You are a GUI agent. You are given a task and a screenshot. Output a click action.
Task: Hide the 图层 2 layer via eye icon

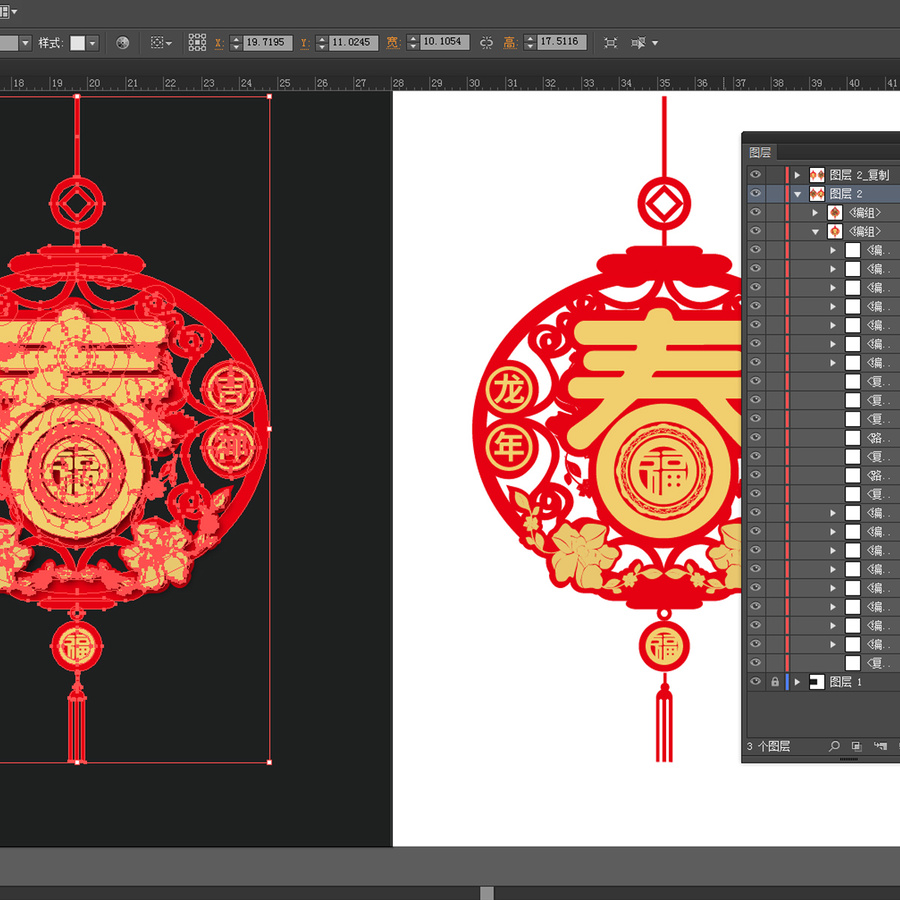(x=755, y=193)
